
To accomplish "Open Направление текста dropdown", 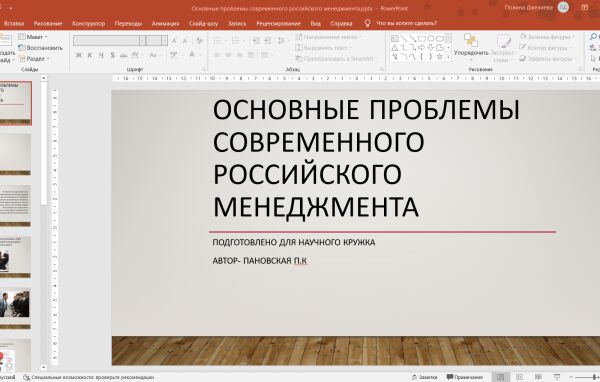I will (329, 37).
